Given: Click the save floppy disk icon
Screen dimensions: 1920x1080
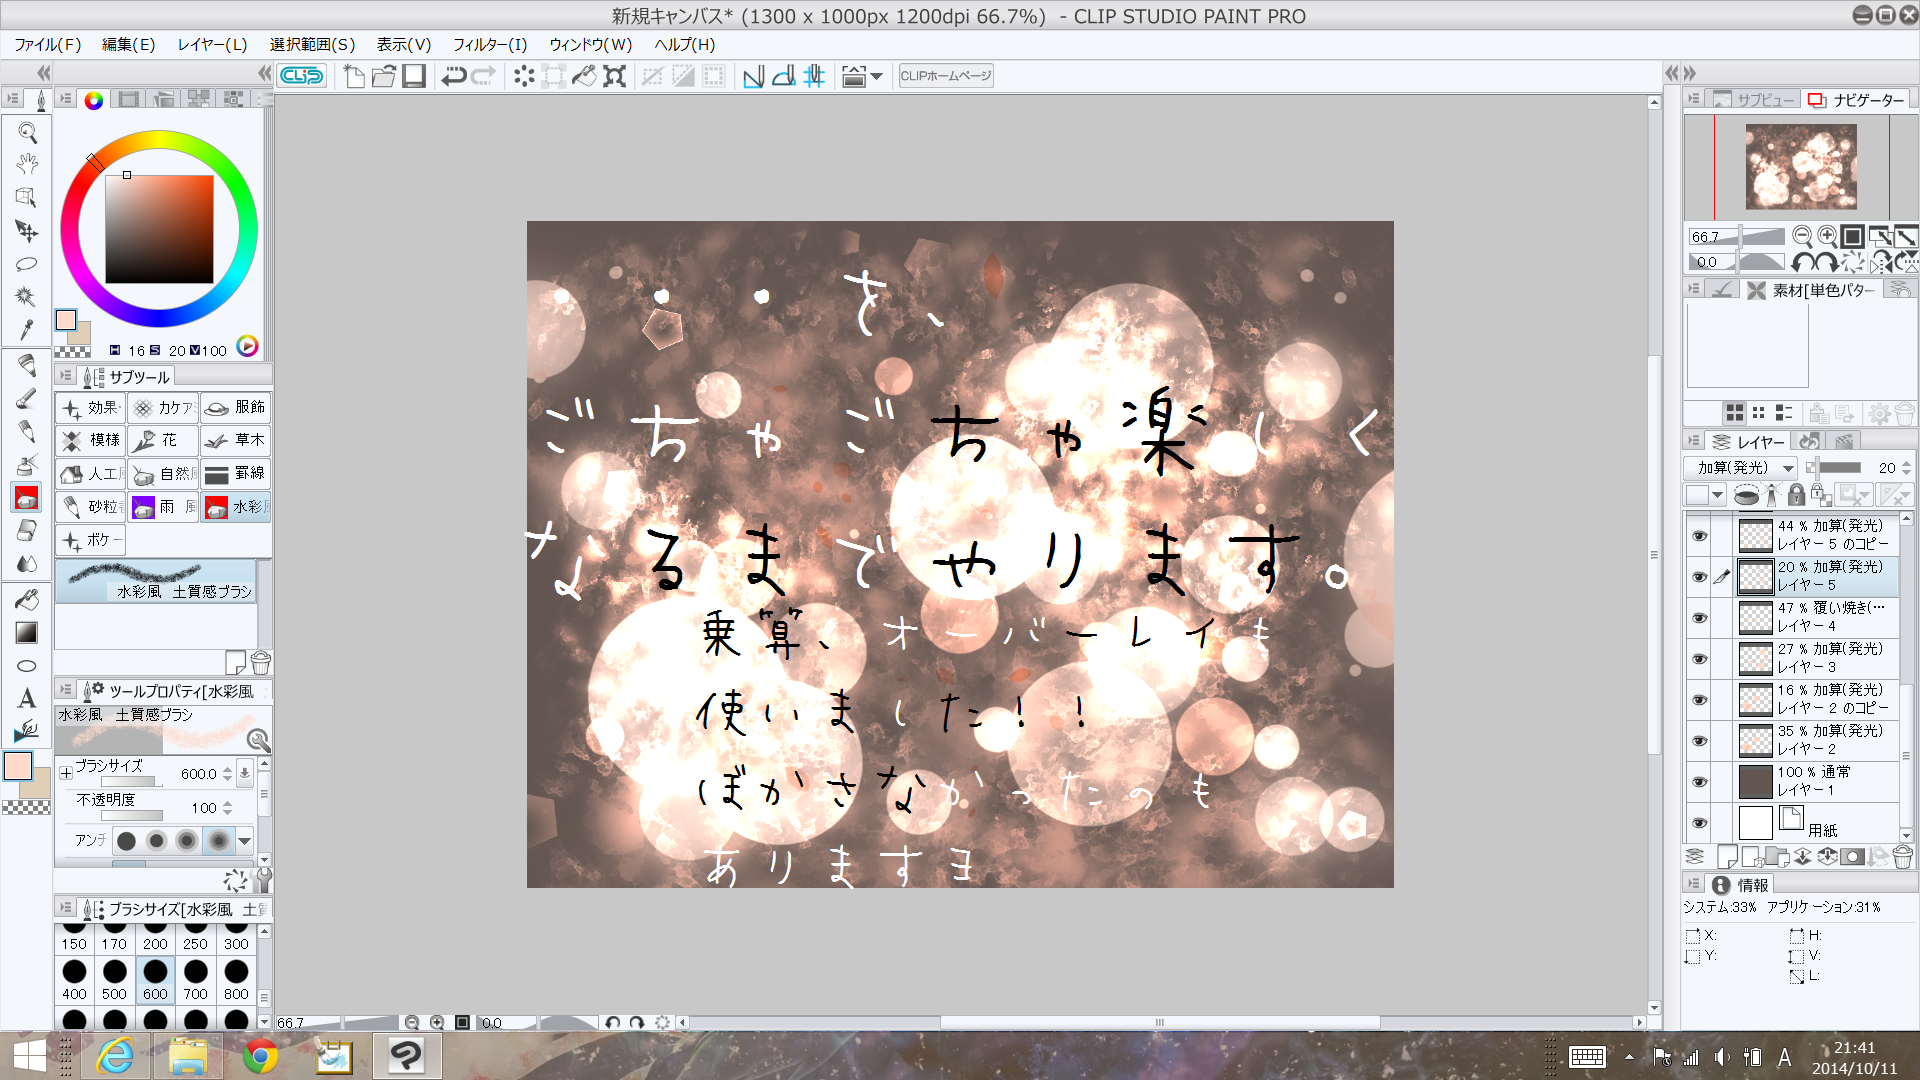Looking at the screenshot, I should [x=414, y=76].
